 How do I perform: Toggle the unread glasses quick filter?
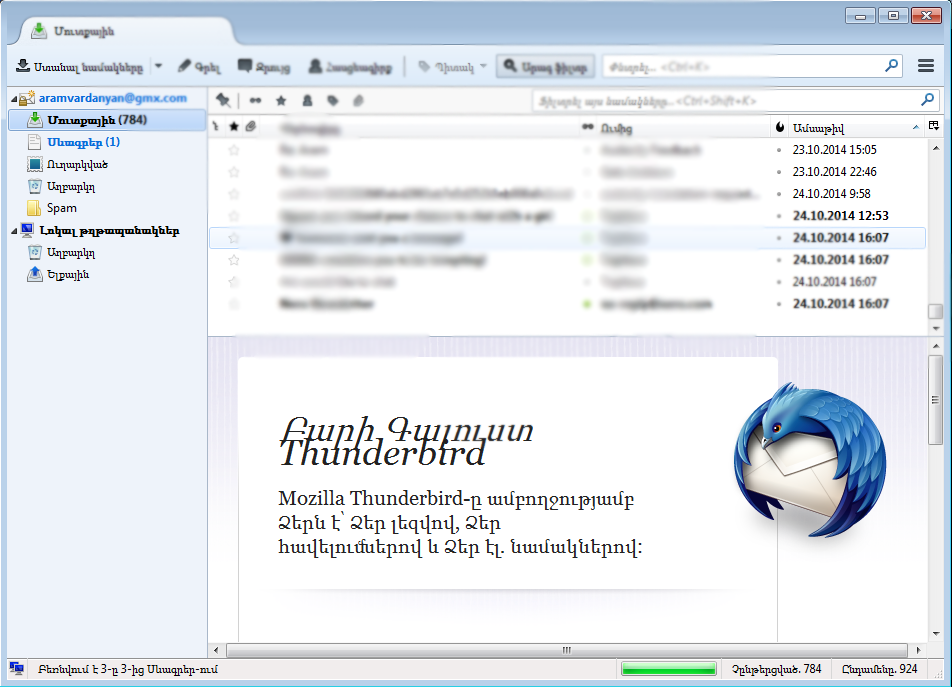pyautogui.click(x=255, y=101)
